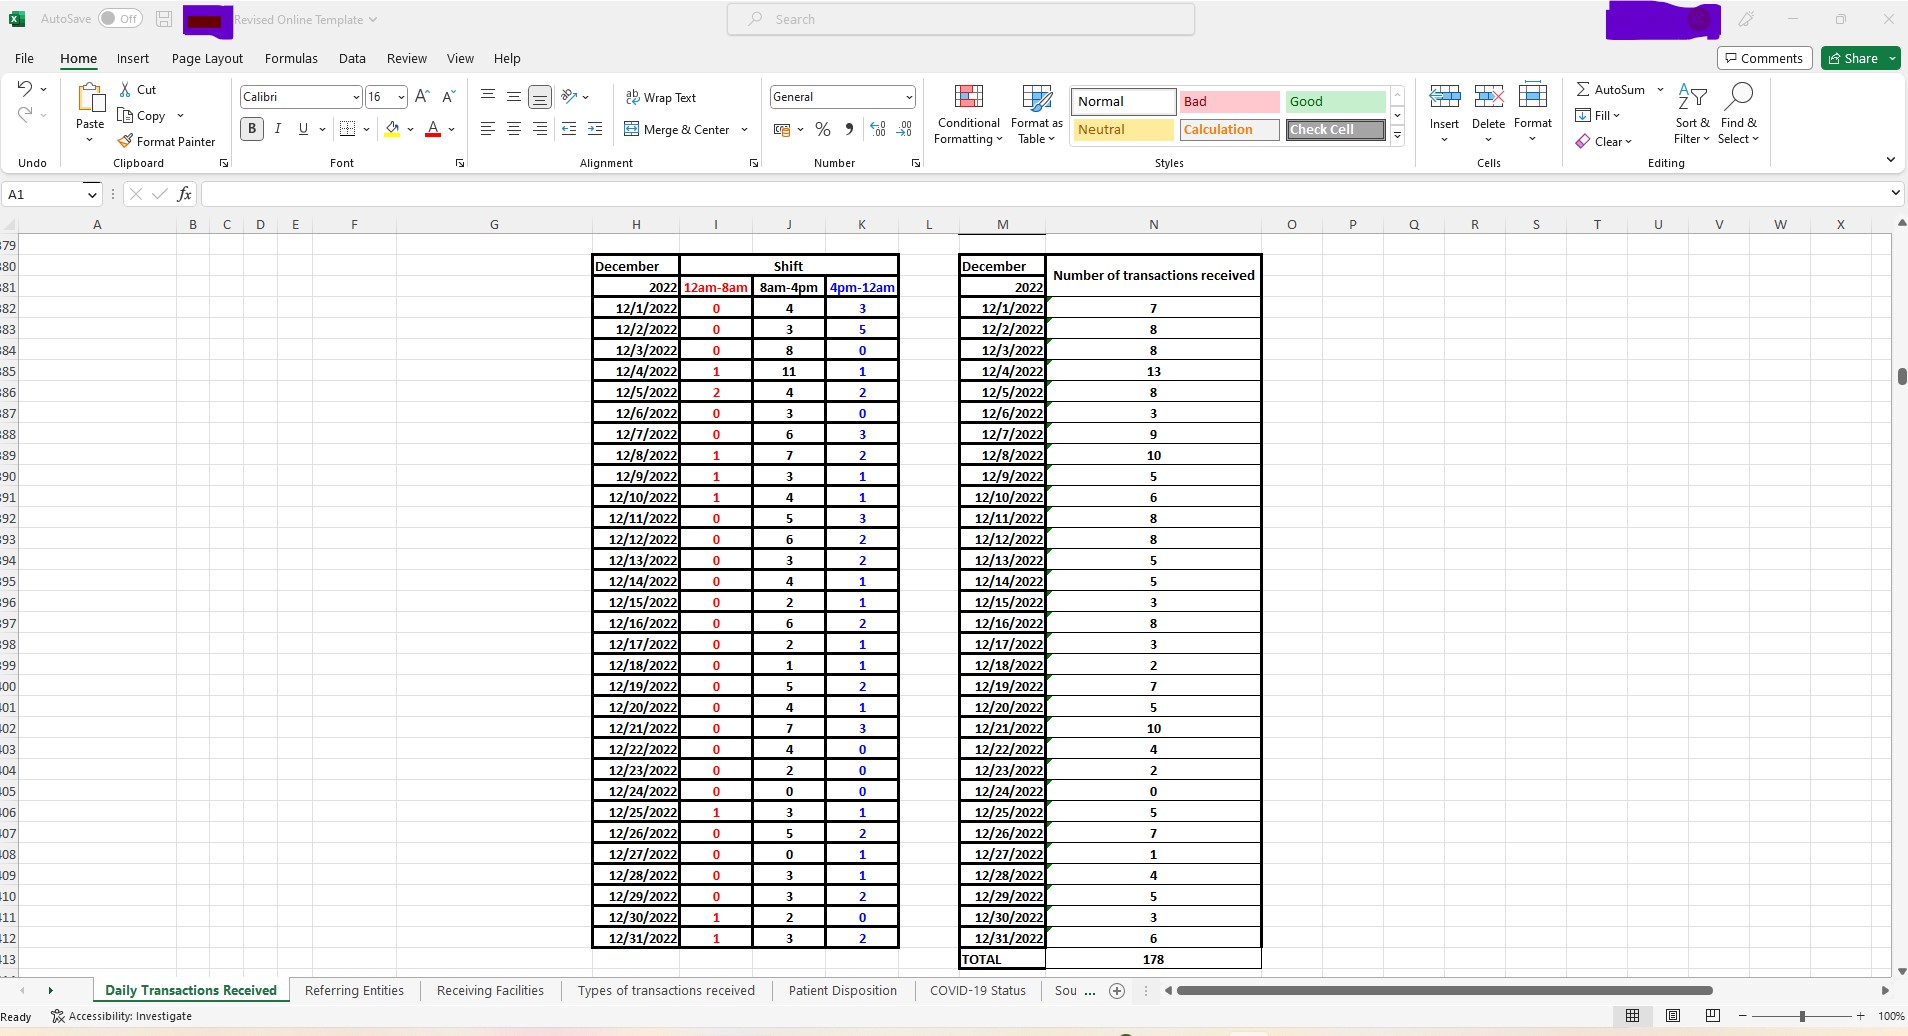Click Decrease Decimal icon
1908x1036 pixels.
click(904, 129)
